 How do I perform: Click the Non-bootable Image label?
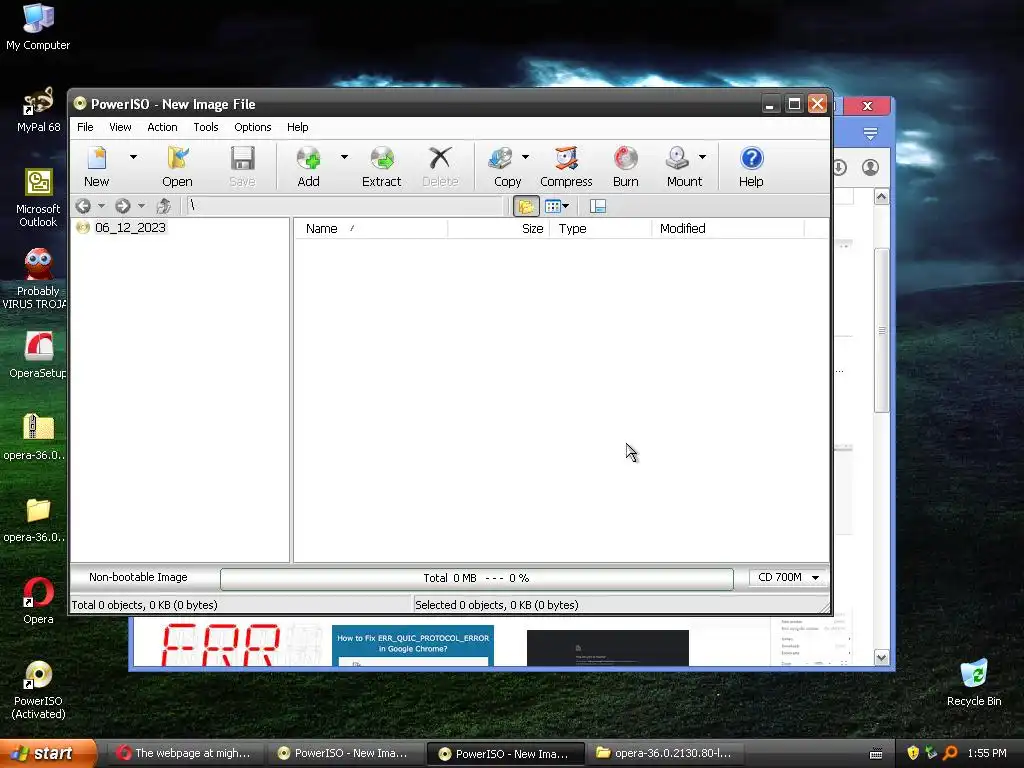pyautogui.click(x=138, y=577)
